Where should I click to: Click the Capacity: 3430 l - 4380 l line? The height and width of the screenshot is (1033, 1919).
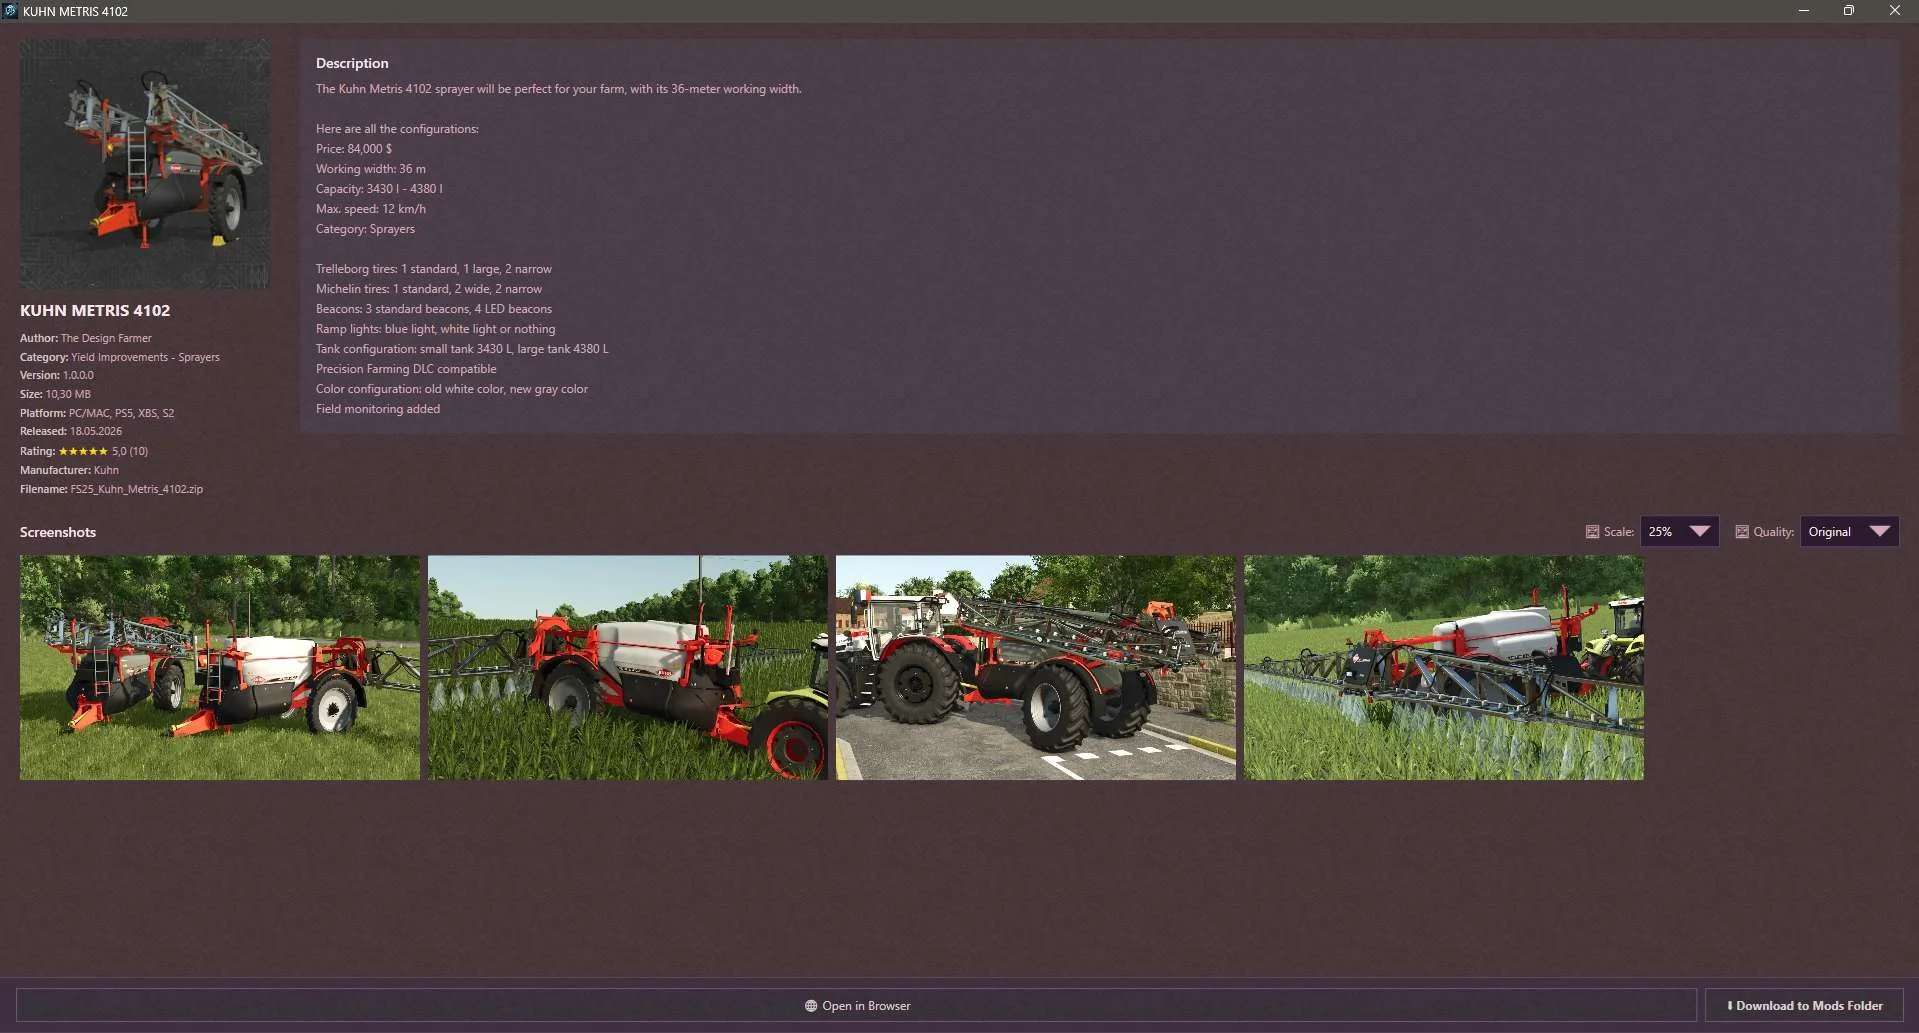click(x=379, y=189)
